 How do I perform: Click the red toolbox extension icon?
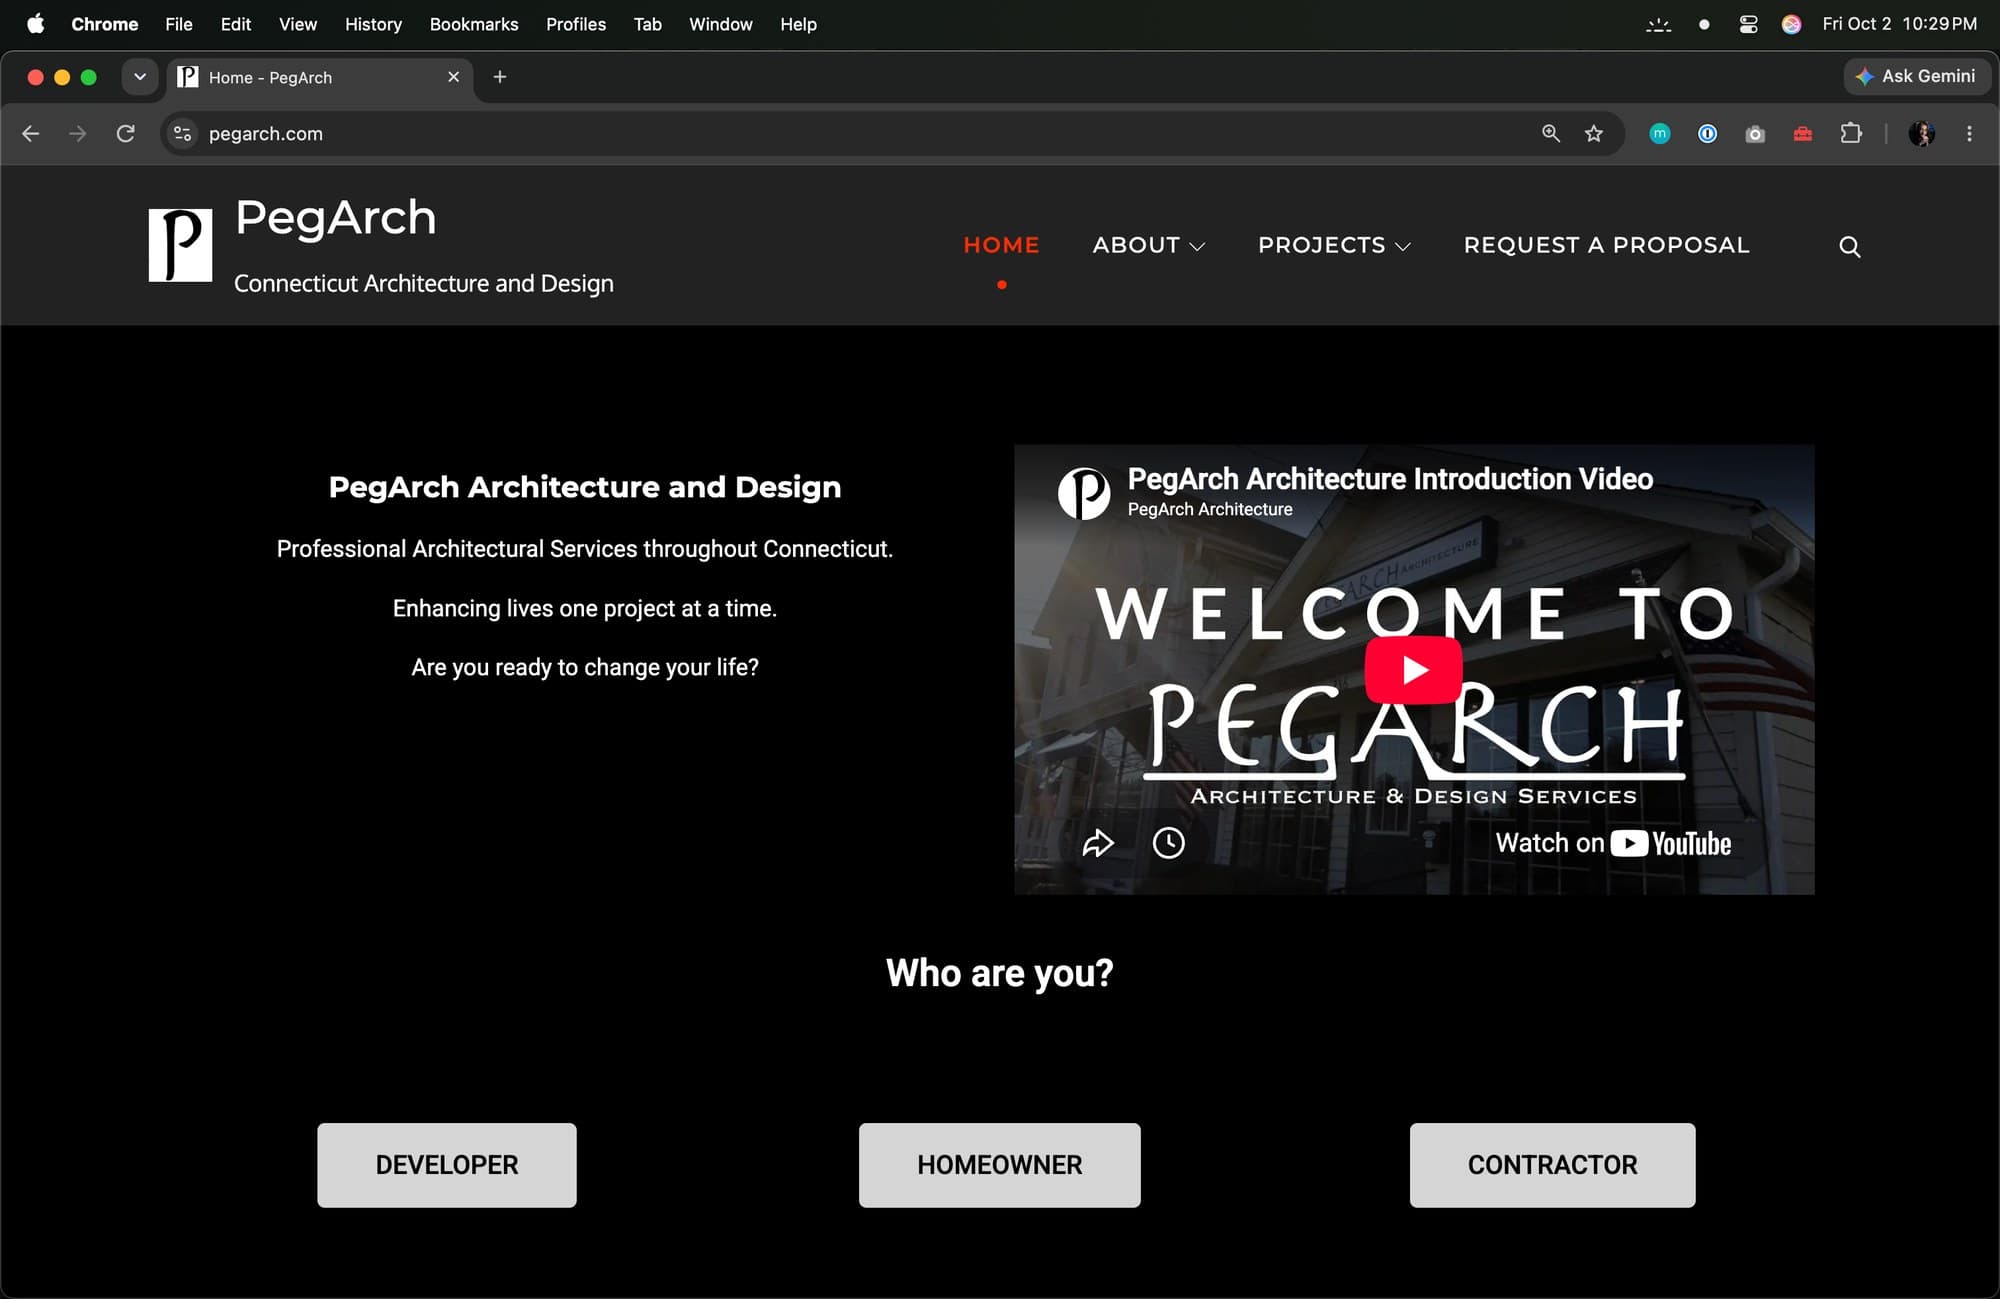[1803, 133]
